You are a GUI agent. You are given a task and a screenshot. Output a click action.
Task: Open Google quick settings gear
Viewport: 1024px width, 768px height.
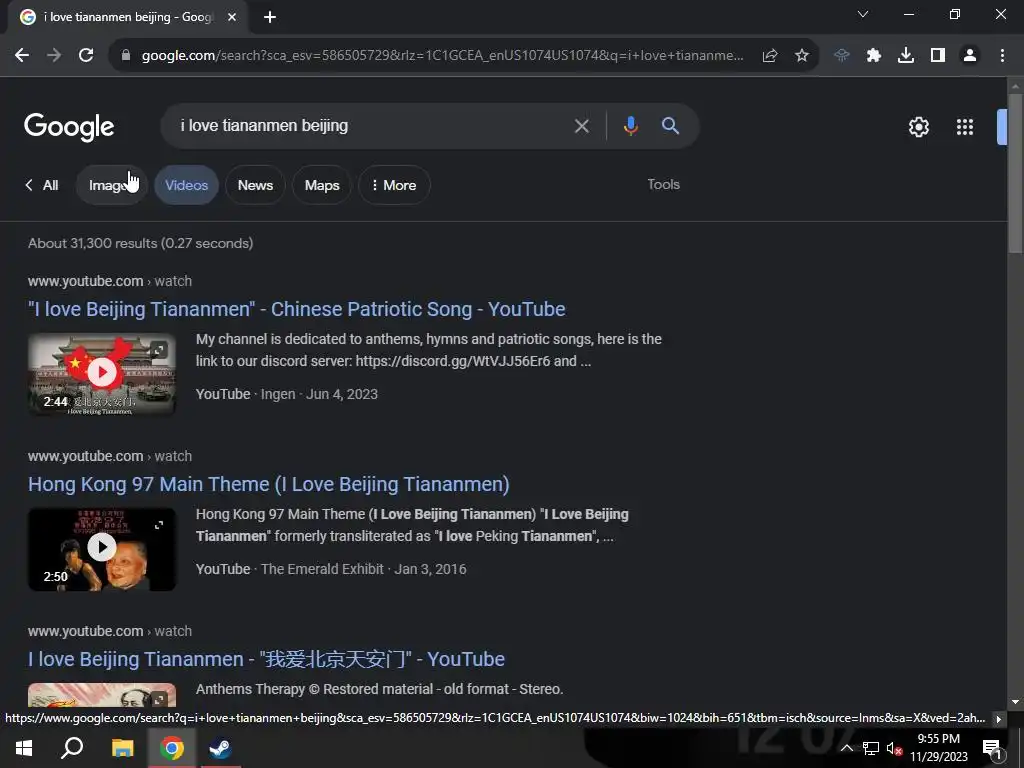pyautogui.click(x=919, y=127)
